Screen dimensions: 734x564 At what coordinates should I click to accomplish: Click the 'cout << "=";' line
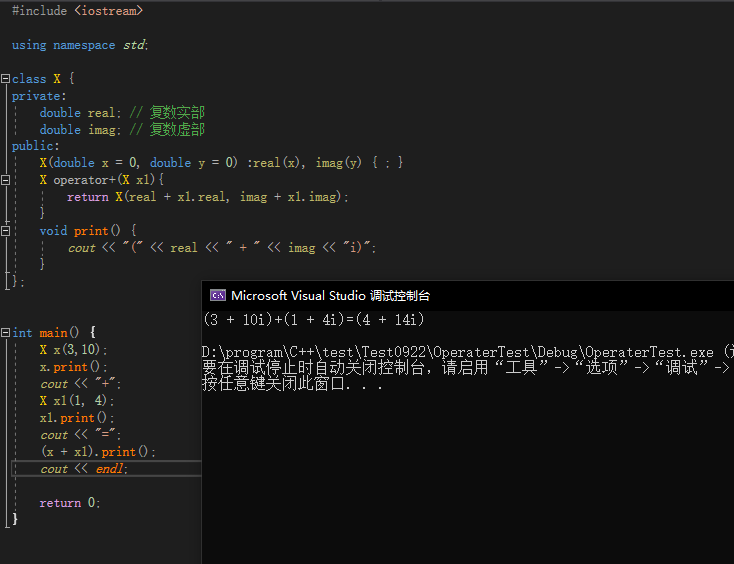(81, 435)
